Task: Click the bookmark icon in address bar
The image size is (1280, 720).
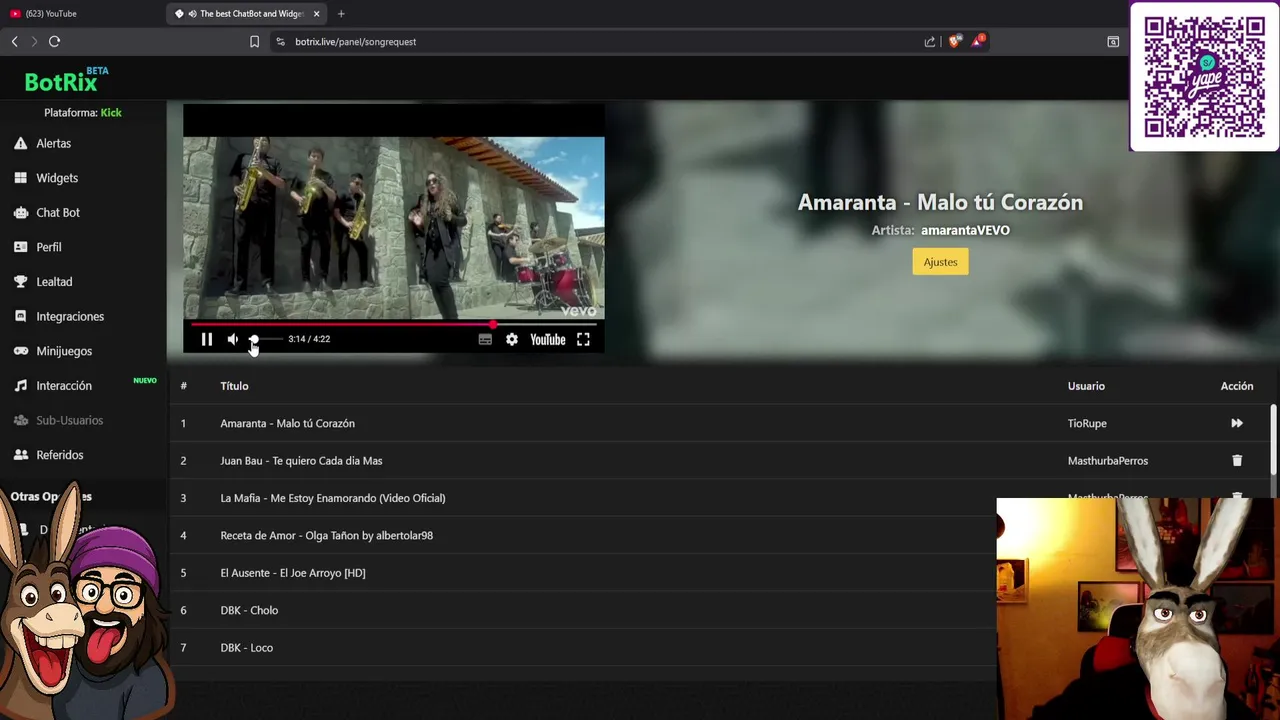Action: click(254, 42)
